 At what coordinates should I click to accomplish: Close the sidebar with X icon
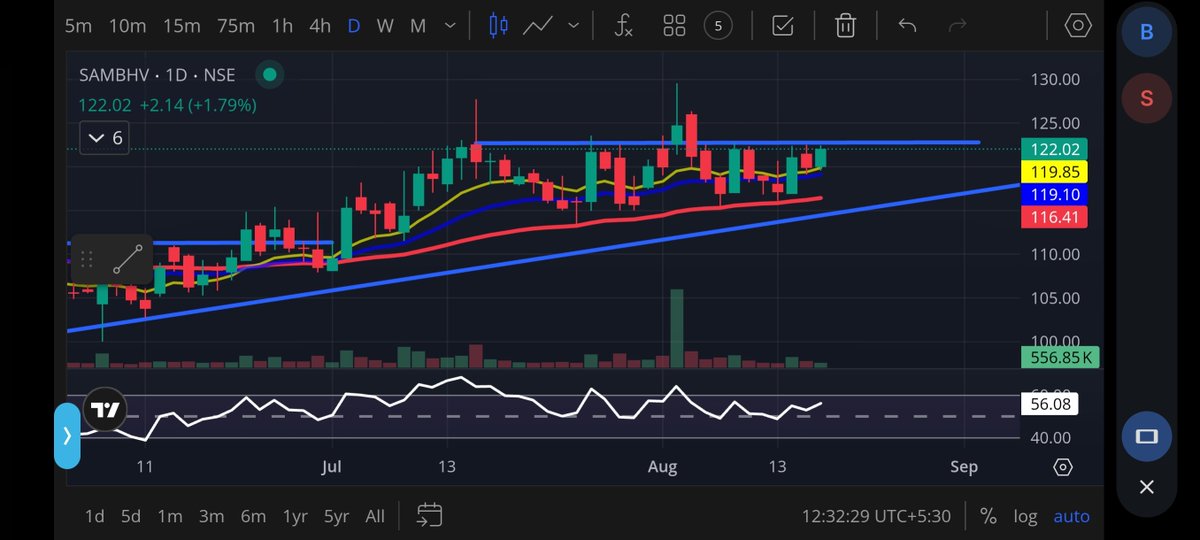click(x=1147, y=487)
